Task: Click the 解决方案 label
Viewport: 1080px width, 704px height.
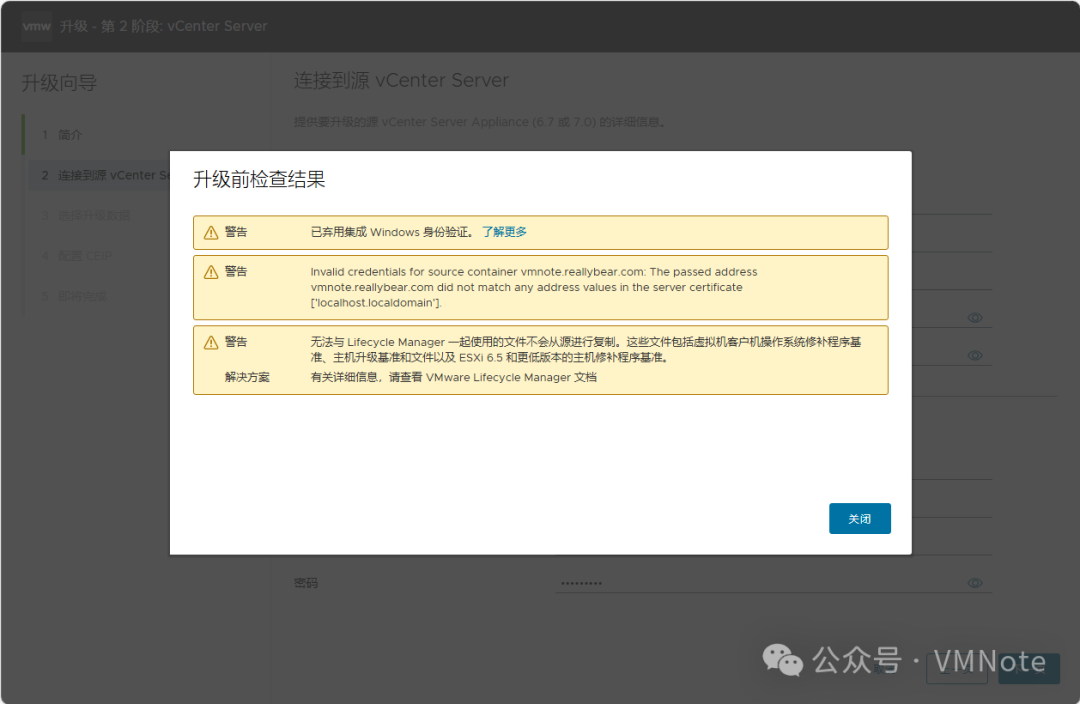Action: tap(247, 377)
